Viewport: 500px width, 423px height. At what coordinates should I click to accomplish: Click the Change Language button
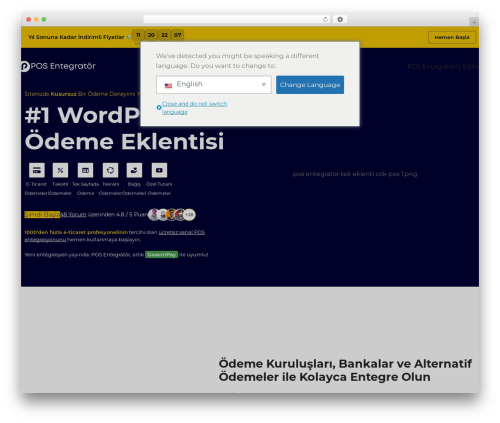point(310,85)
